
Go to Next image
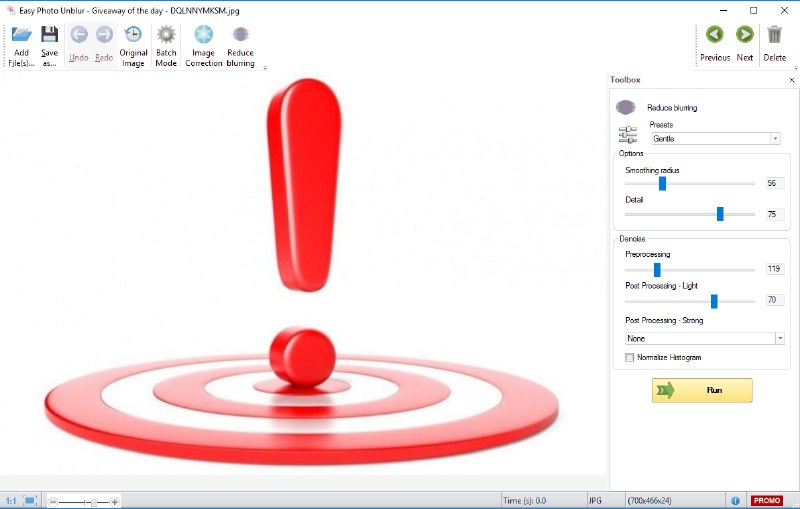pyautogui.click(x=745, y=44)
